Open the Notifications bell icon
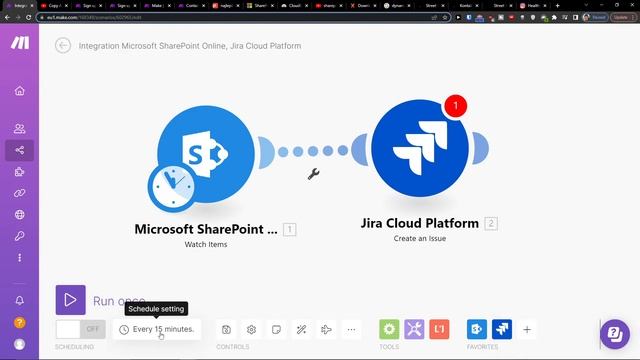Image resolution: width=640 pixels, height=360 pixels. pyautogui.click(x=20, y=301)
